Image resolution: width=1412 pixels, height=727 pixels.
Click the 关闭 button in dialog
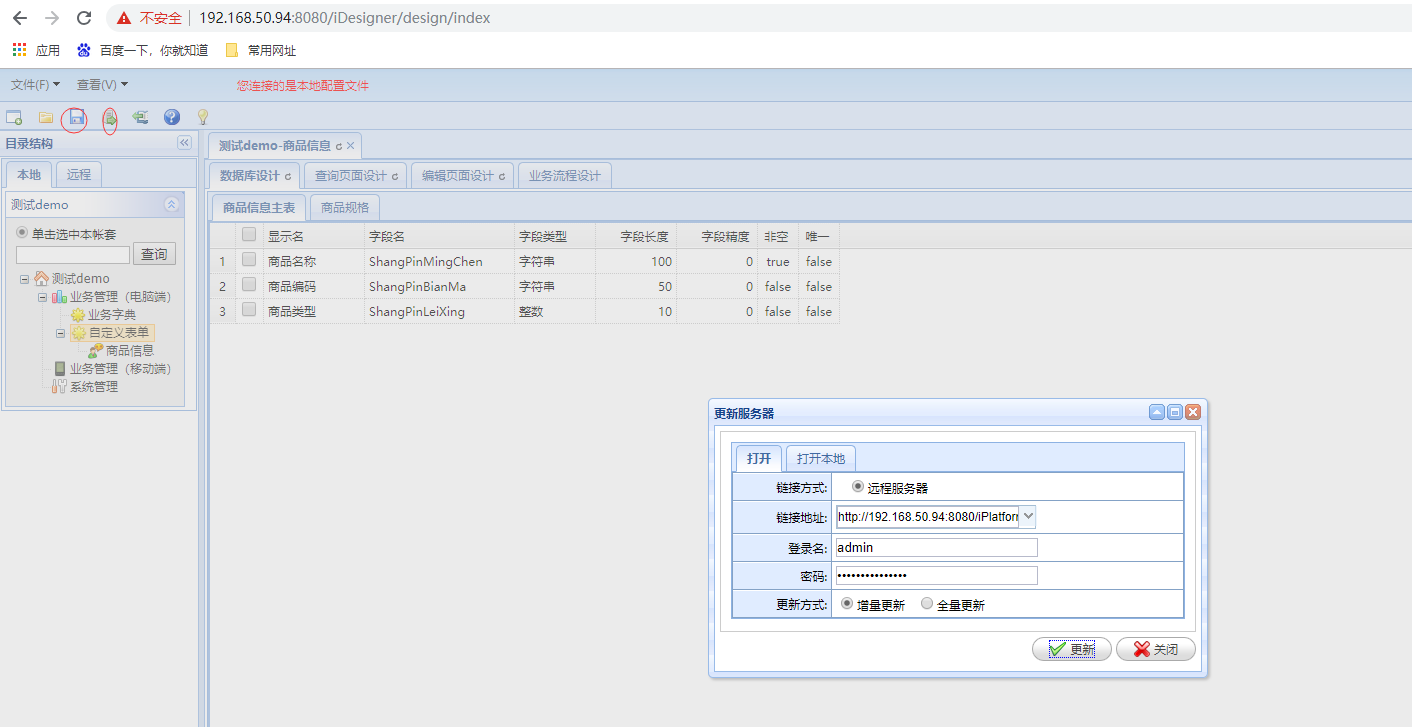click(x=1156, y=649)
